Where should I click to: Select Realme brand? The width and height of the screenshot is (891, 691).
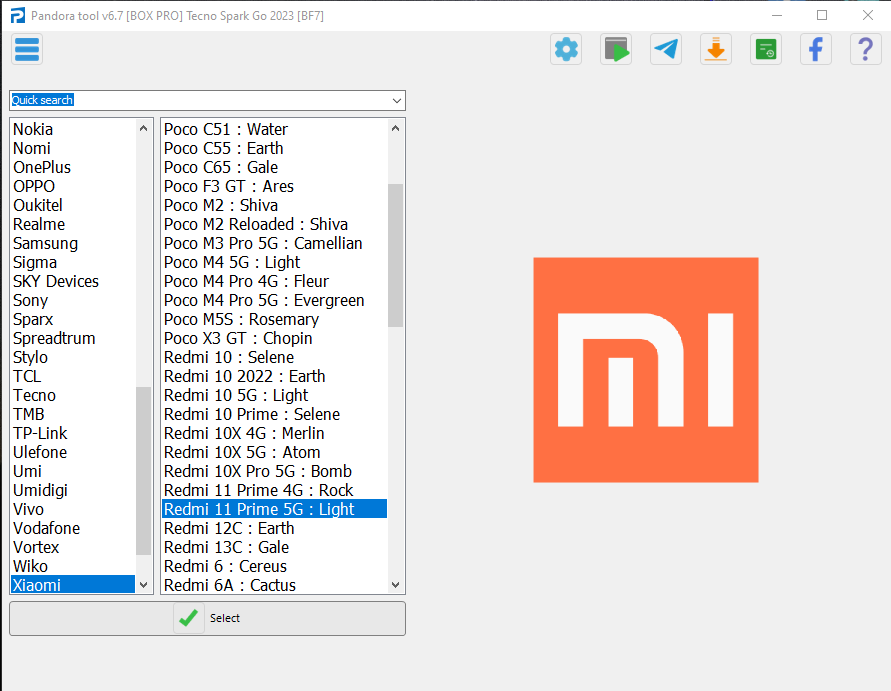[73, 224]
